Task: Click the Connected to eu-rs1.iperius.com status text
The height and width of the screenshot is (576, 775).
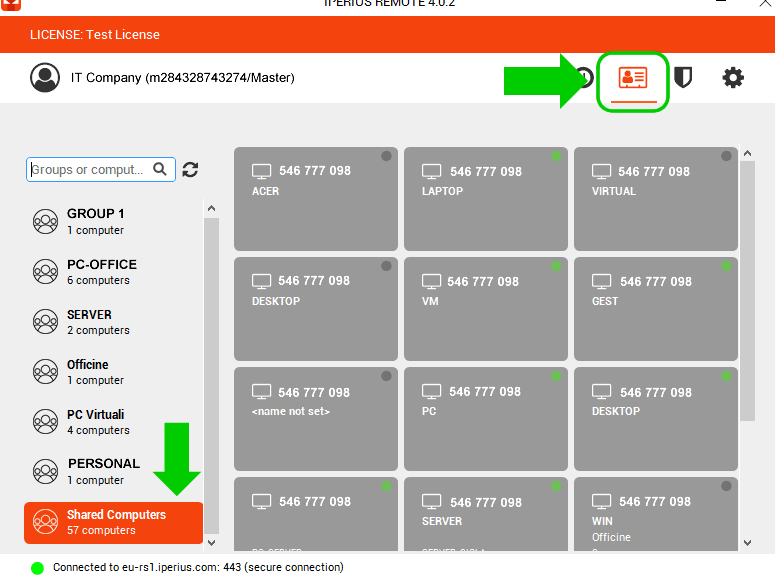Action: point(198,567)
